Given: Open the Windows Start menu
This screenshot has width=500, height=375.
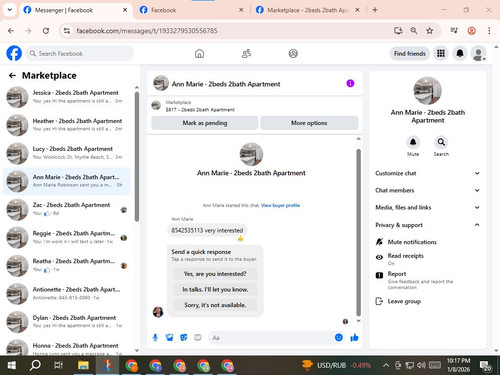Looking at the screenshot, I should (12, 365).
